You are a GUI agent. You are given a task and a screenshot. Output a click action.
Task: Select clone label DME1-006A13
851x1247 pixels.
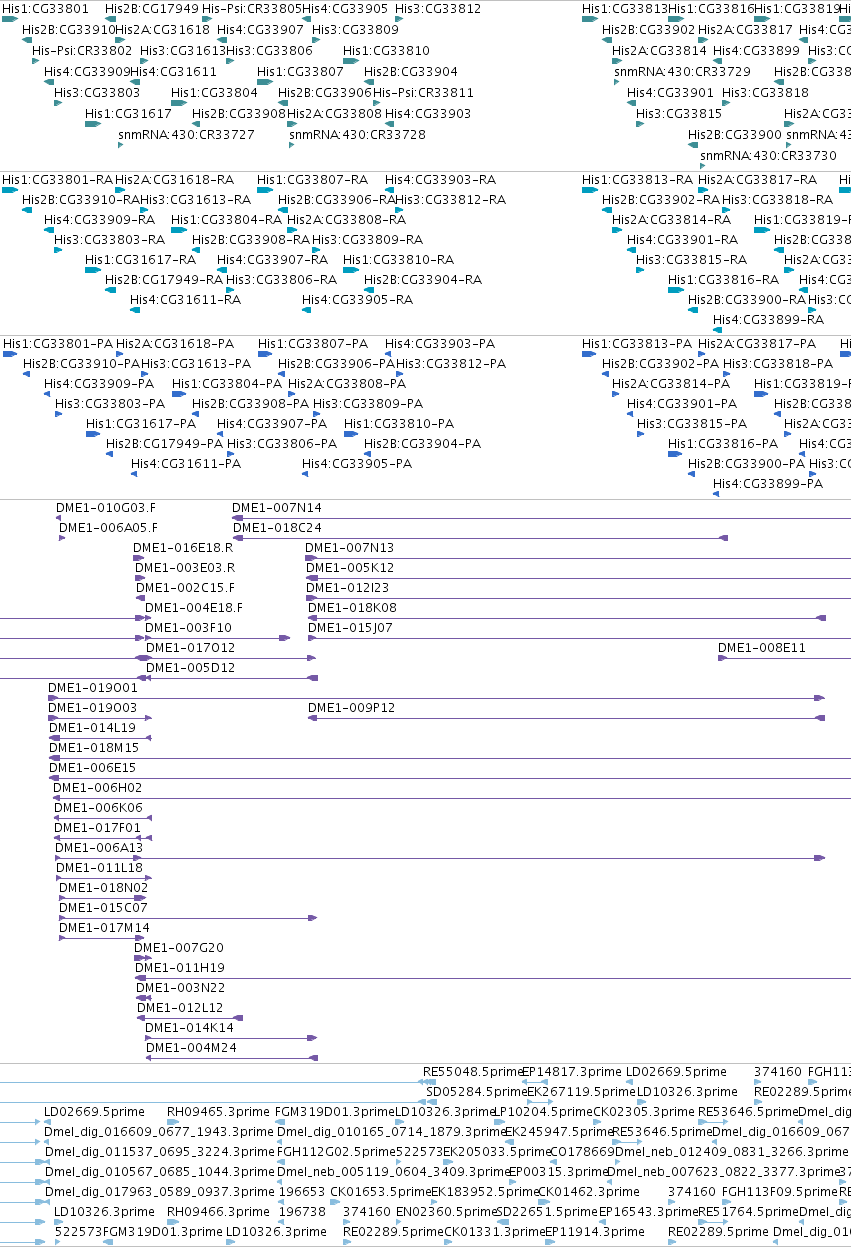click(99, 848)
